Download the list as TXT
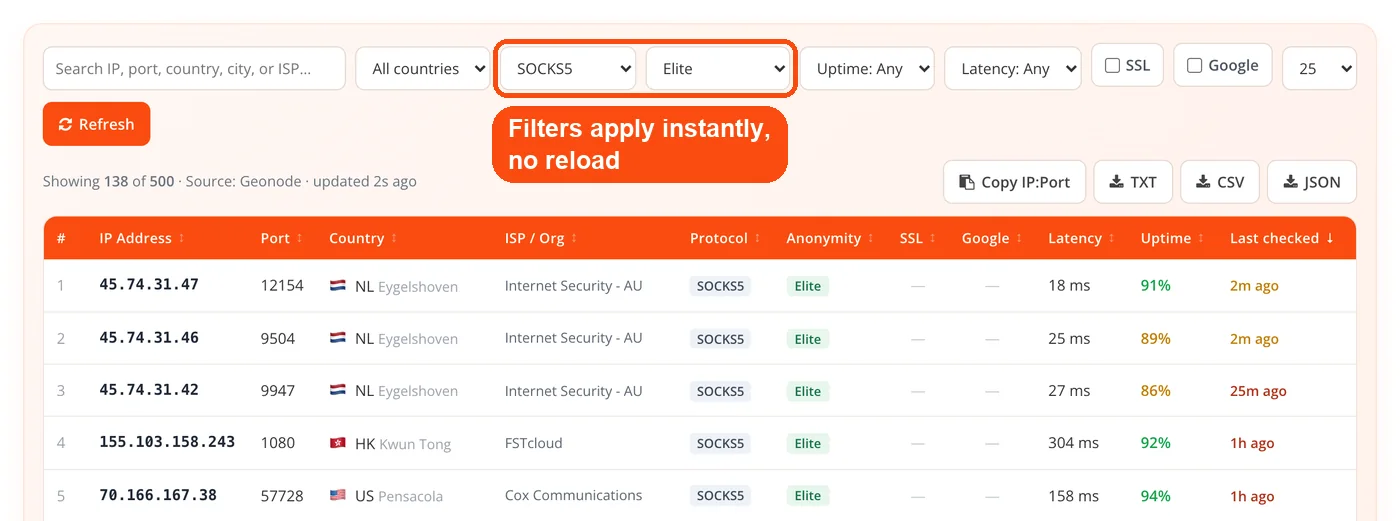The height and width of the screenshot is (521, 1400). click(x=1133, y=182)
